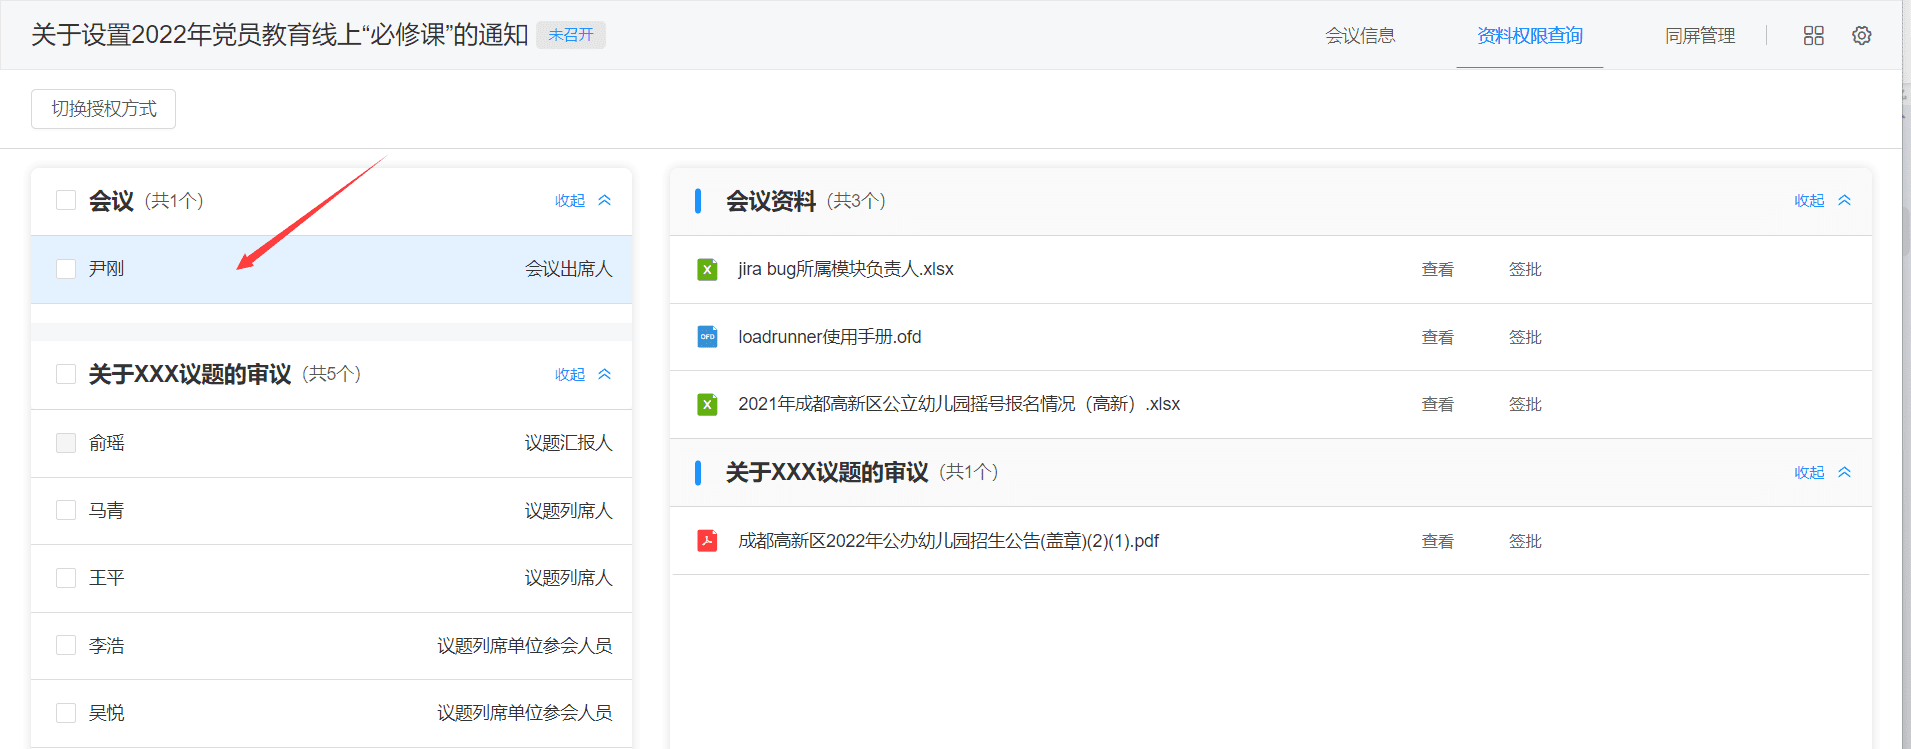
Task: Click 查看 for jira bug所属模块负责人.xlsx
Action: pos(1438,269)
